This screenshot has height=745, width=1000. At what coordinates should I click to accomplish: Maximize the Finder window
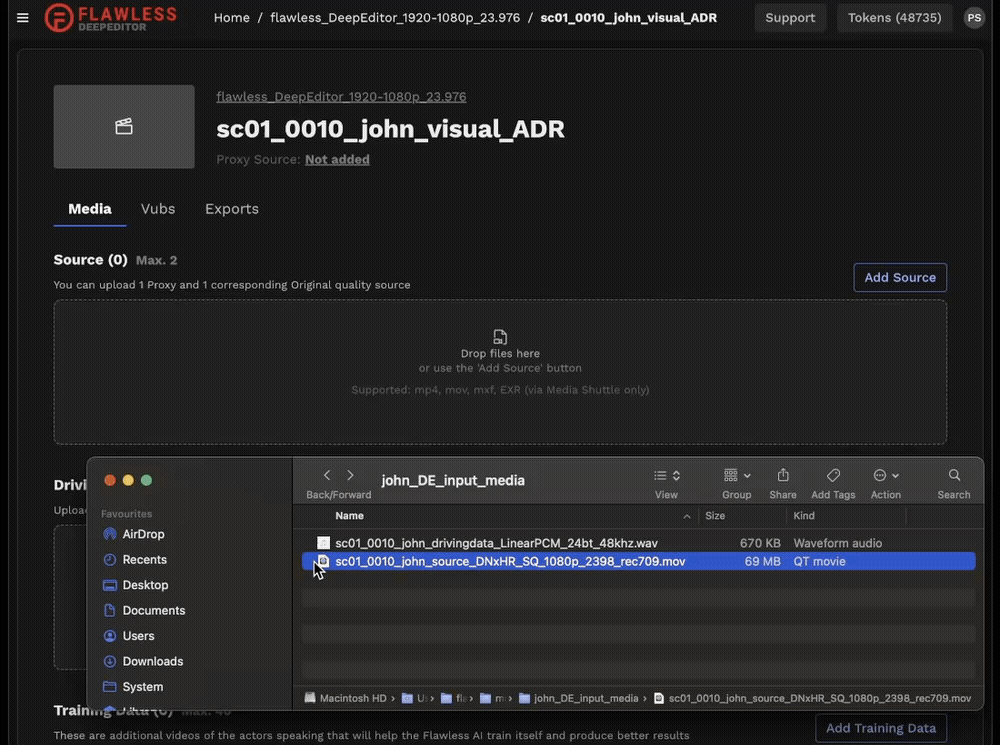click(x=147, y=480)
